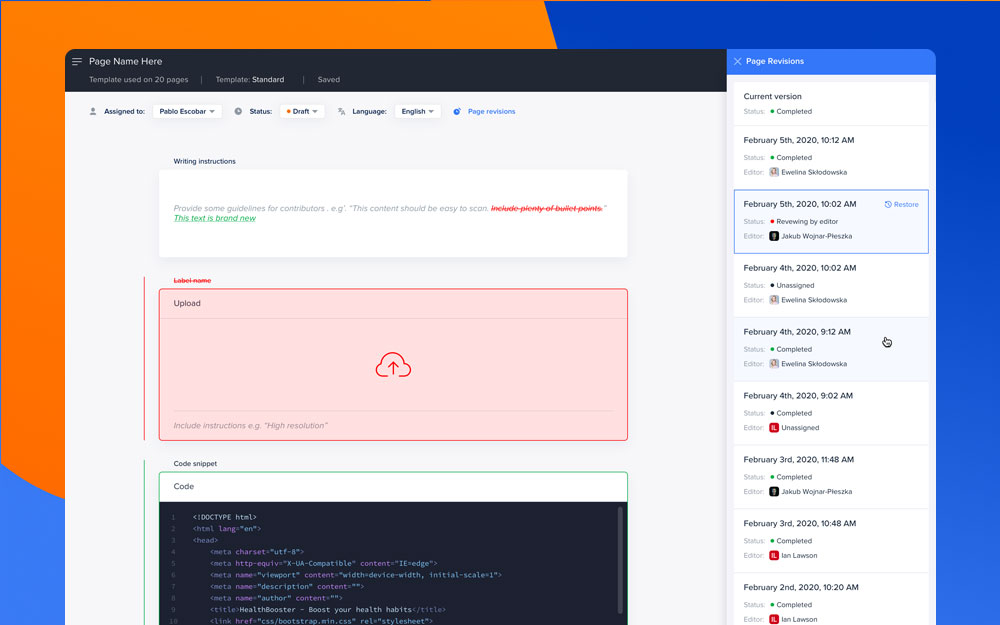This screenshot has height=625, width=1000.
Task: Close the Page Revisions panel
Action: coord(738,62)
